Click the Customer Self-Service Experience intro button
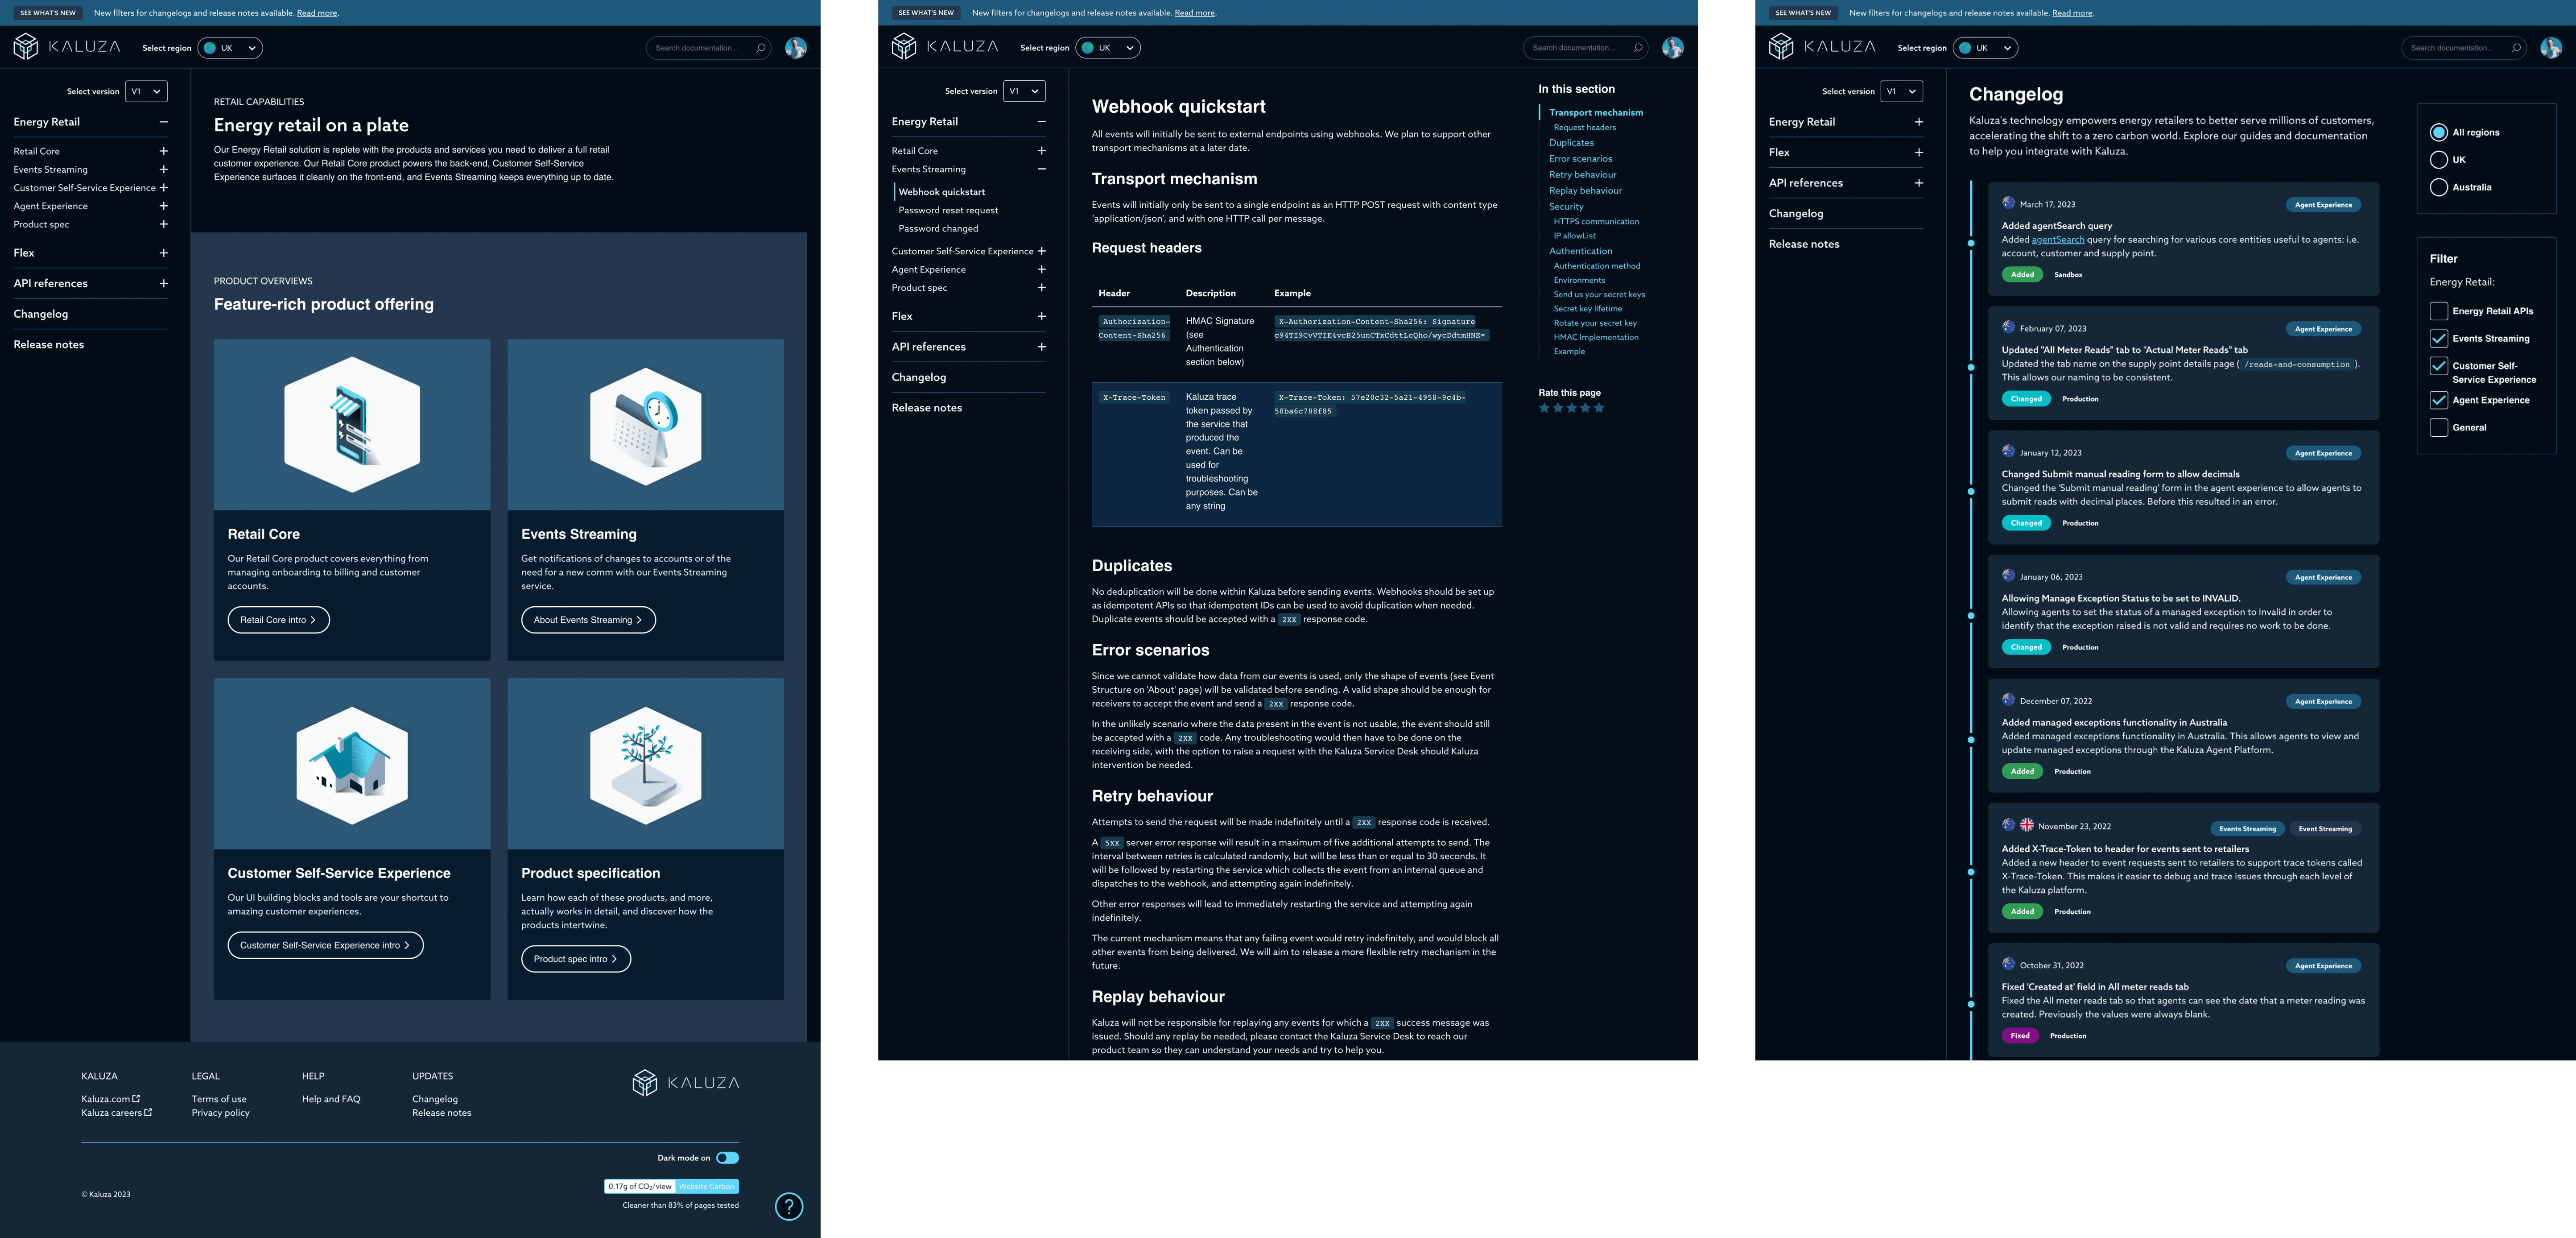Screen dimensions: 2576x1238 tap(325, 945)
